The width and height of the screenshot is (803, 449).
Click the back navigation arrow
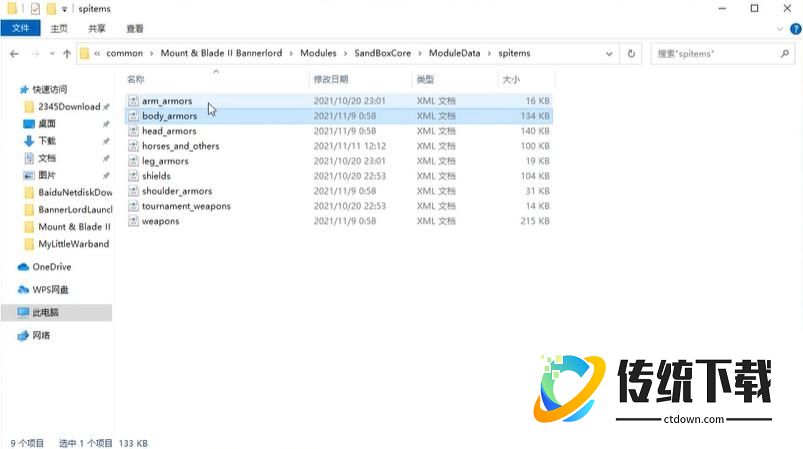16,53
